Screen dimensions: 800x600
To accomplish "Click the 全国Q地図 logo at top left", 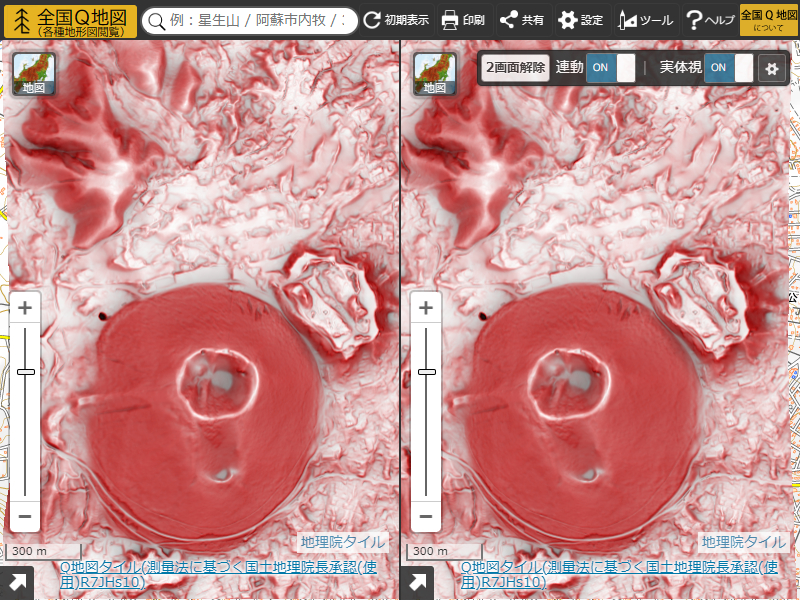I will [x=70, y=20].
